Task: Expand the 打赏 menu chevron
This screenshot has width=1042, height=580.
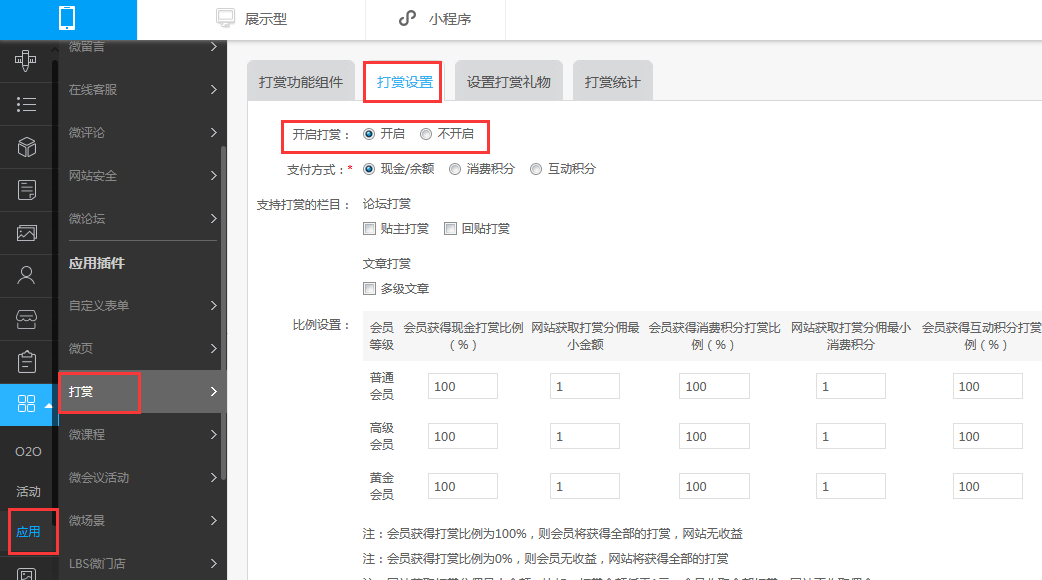Action: point(213,391)
